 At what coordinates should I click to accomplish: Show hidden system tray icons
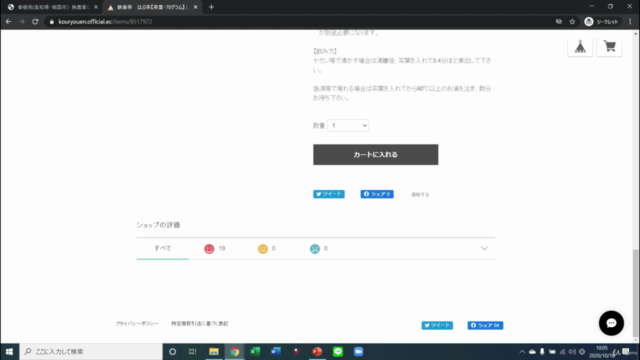pos(522,351)
